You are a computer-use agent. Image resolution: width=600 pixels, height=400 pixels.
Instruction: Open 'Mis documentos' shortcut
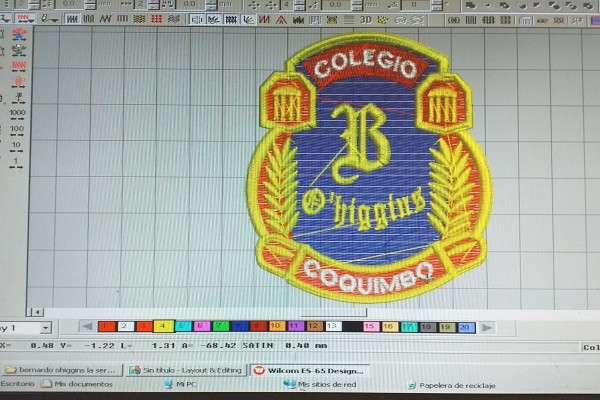(82, 384)
